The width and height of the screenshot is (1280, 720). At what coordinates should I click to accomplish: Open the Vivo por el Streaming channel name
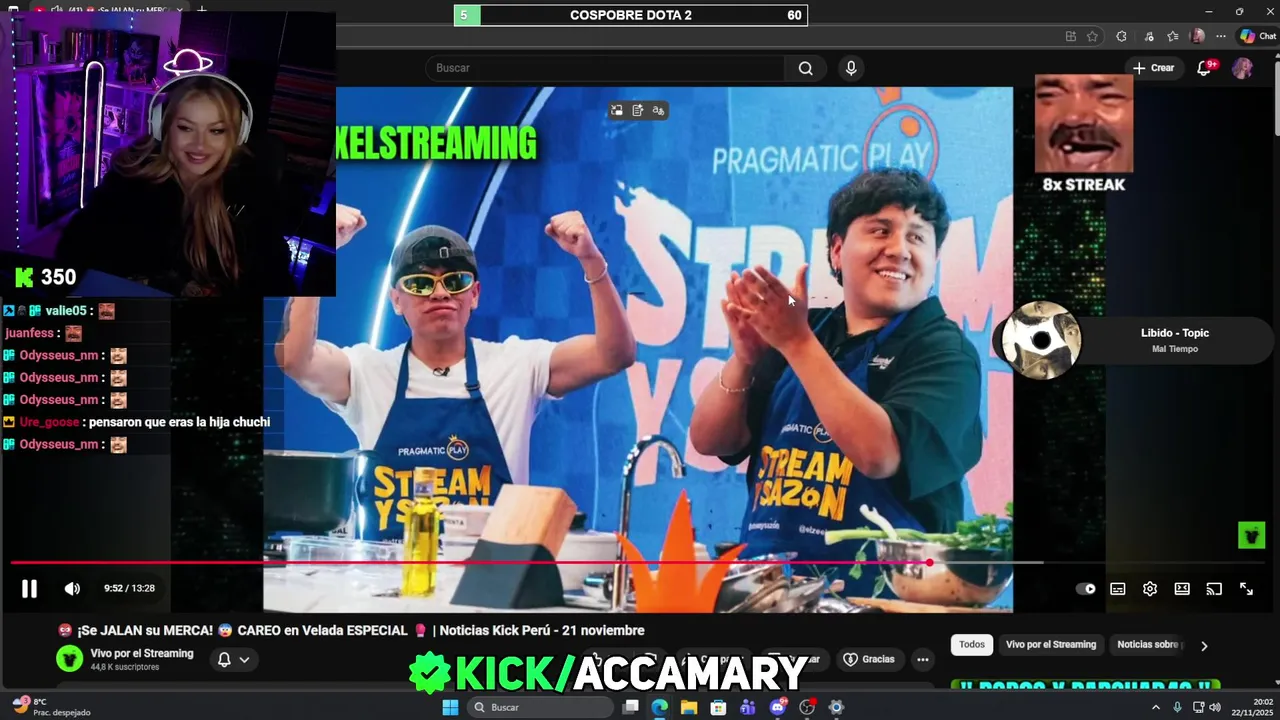click(x=142, y=653)
